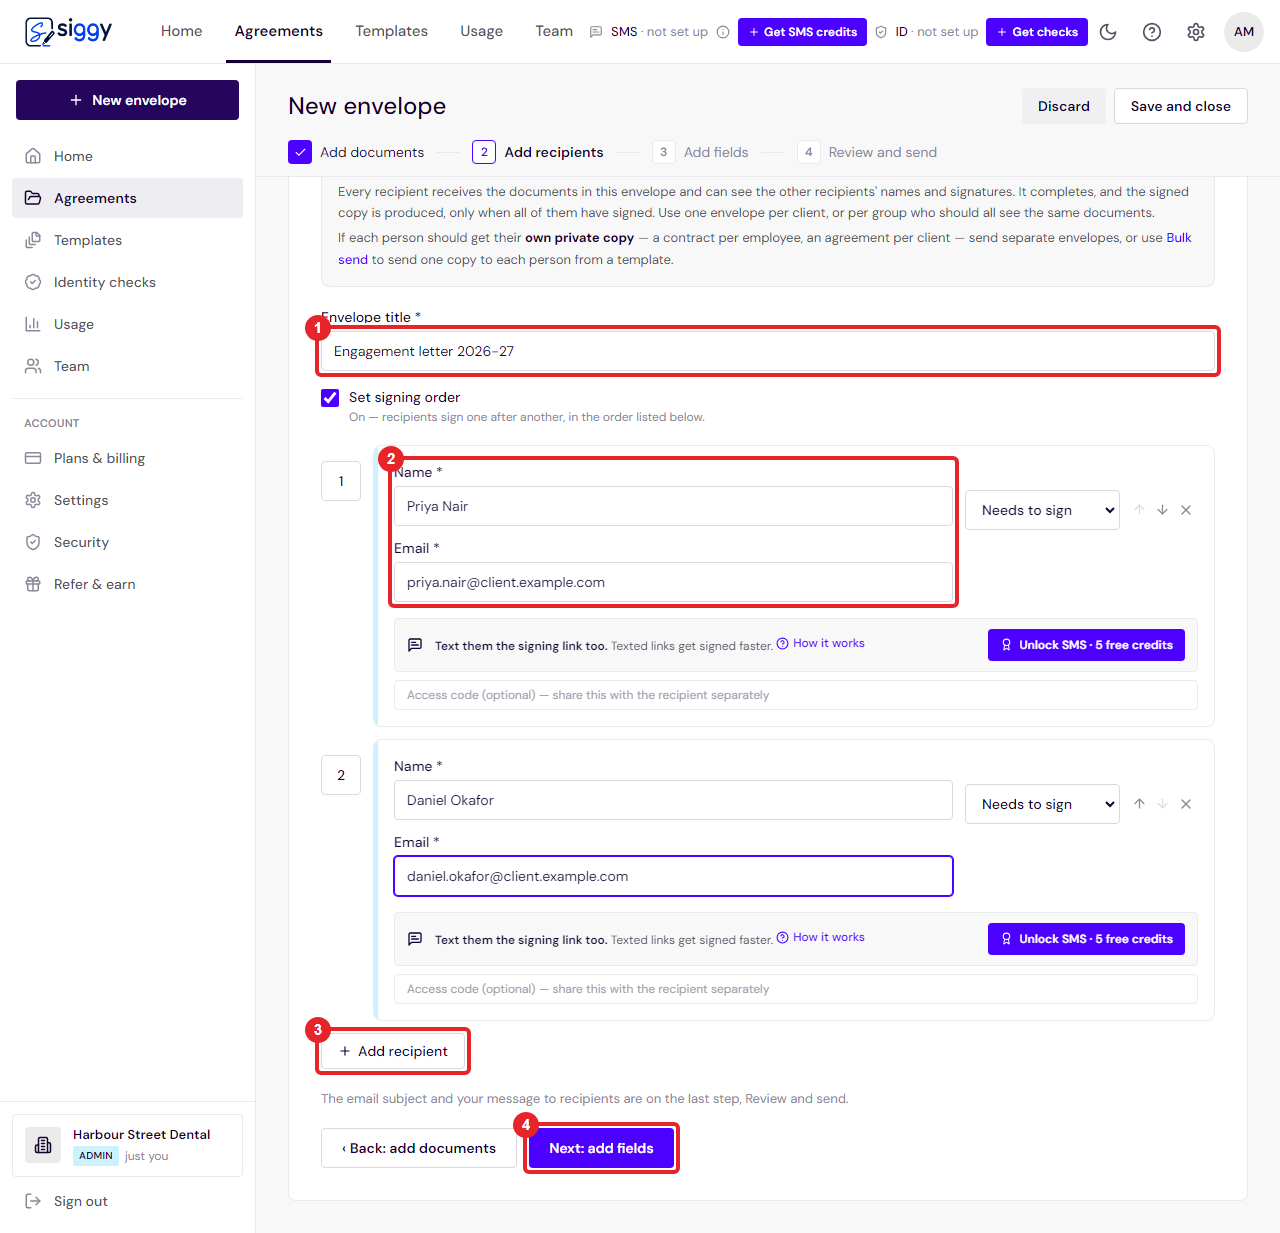Toggle dark mode moon icon

pyautogui.click(x=1108, y=32)
